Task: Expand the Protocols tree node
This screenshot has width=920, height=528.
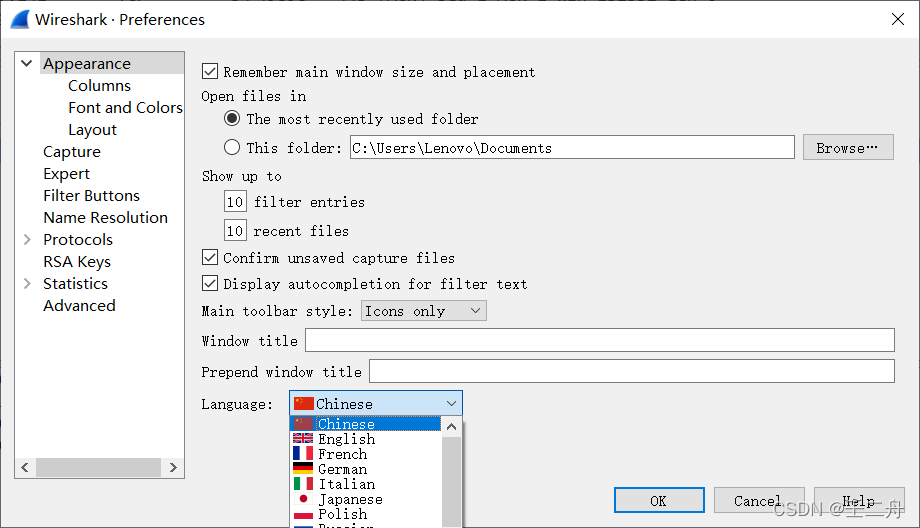Action: pos(27,239)
